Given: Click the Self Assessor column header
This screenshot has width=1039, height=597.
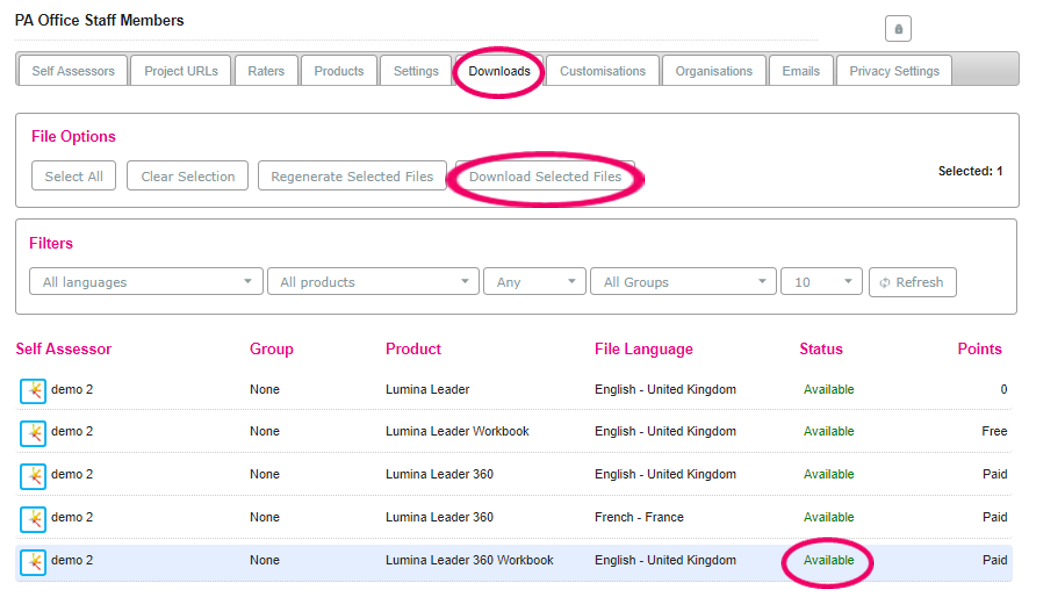Looking at the screenshot, I should (64, 349).
